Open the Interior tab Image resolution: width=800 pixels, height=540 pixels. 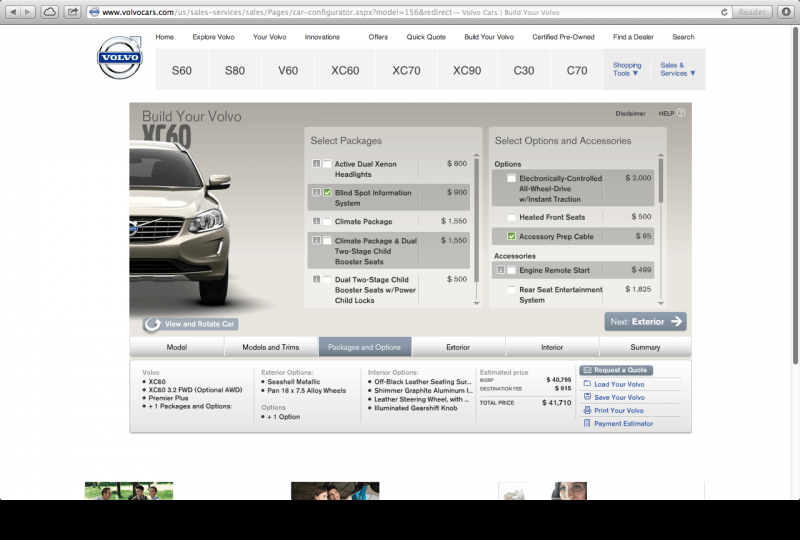(x=552, y=347)
